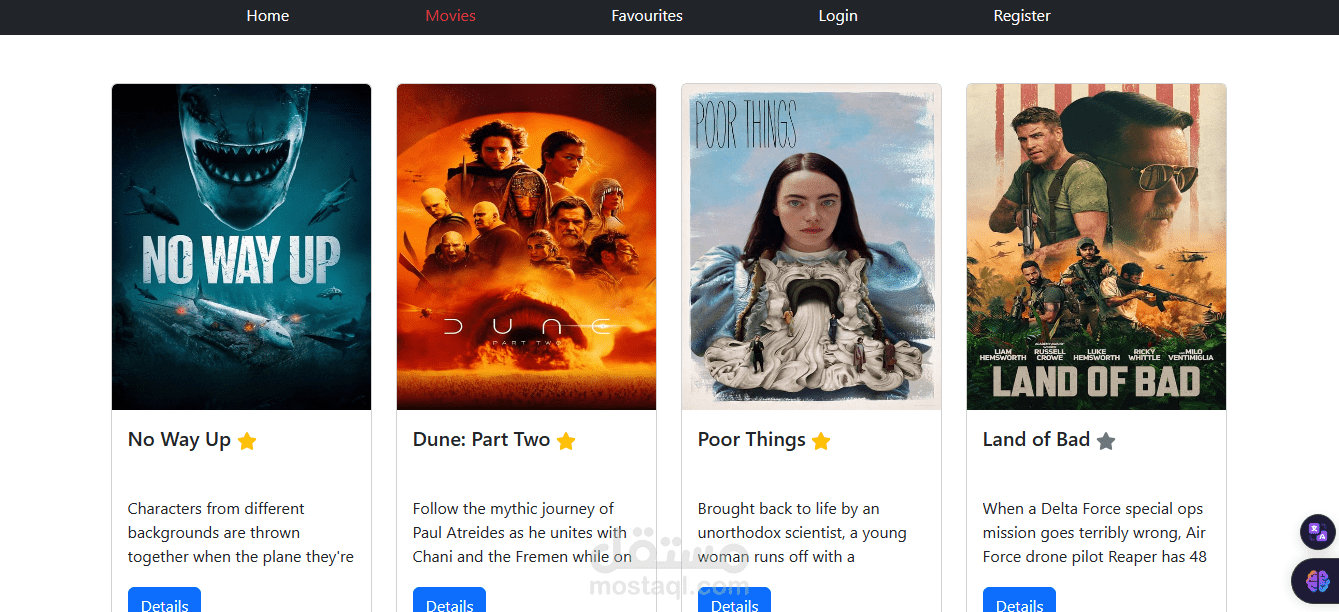Click the description starting "Follow the mythic journey"
The height and width of the screenshot is (612, 1339).
(x=522, y=533)
